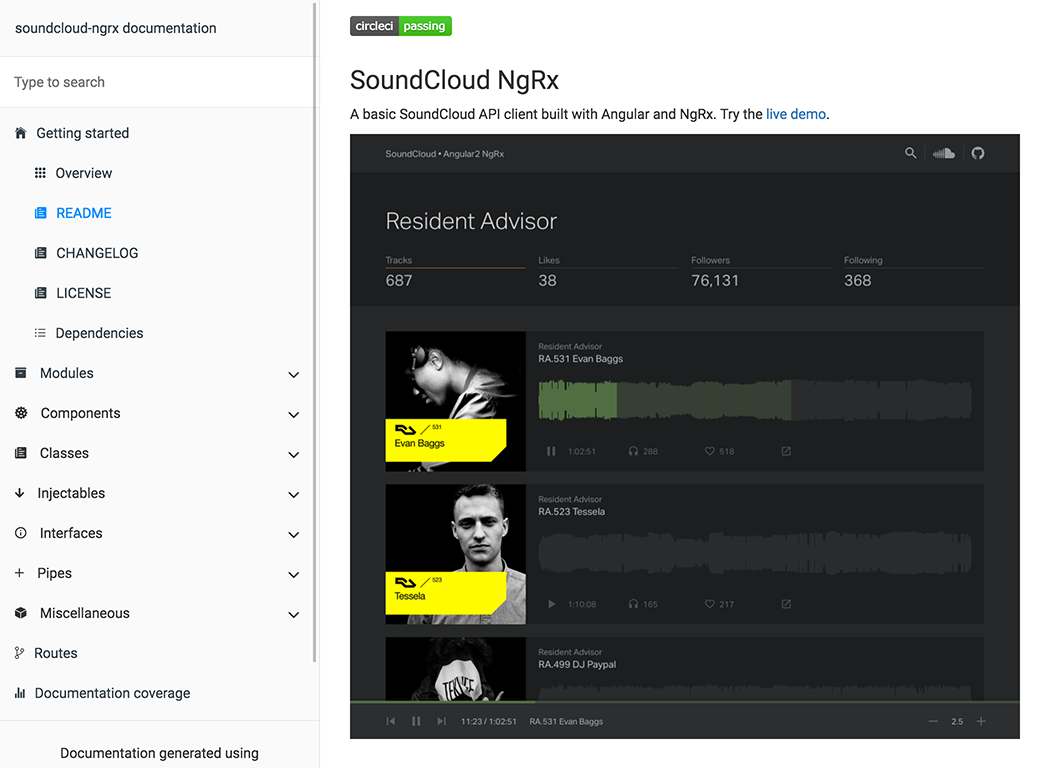Click the heart likes icon on RA.523 Tessela
Viewport: 1050px width, 768px height.
pyautogui.click(x=708, y=604)
